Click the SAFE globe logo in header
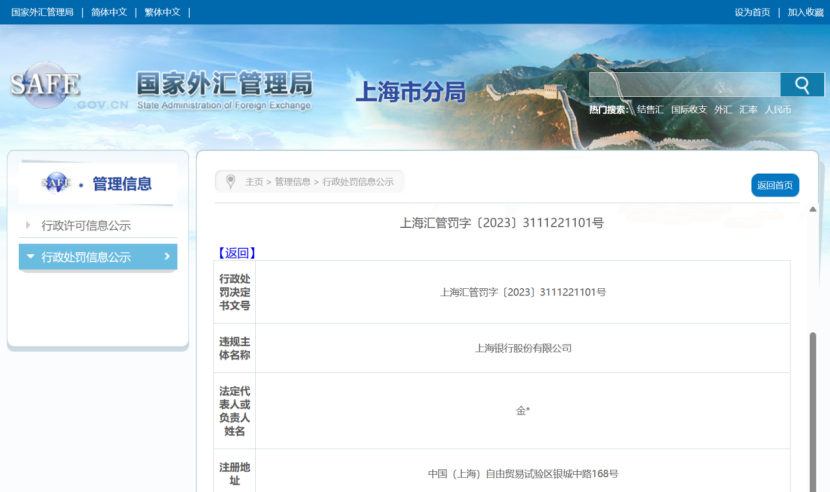830x492 pixels. click(45, 85)
